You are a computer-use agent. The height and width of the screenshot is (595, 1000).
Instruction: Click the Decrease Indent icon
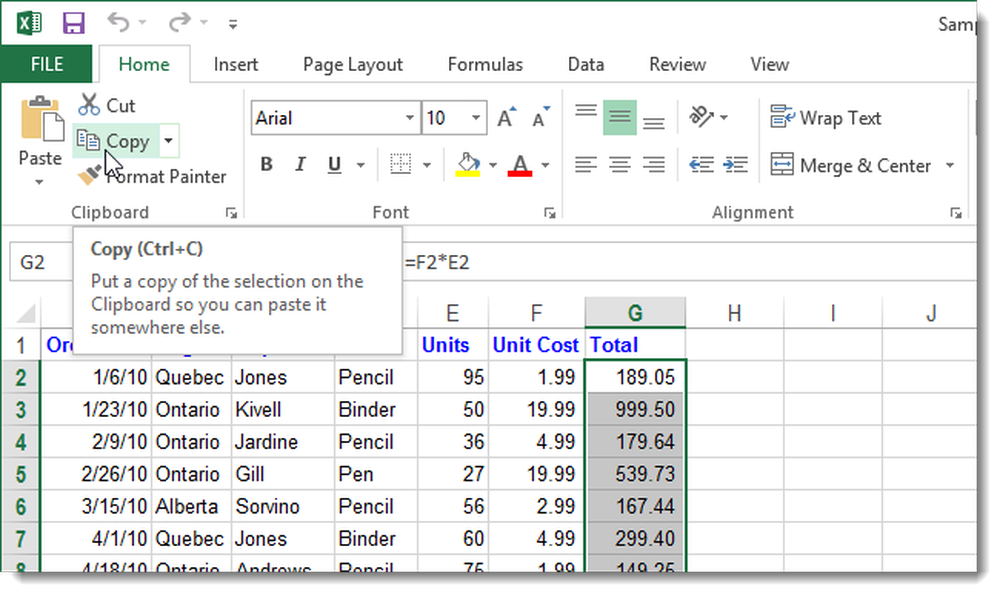(702, 165)
